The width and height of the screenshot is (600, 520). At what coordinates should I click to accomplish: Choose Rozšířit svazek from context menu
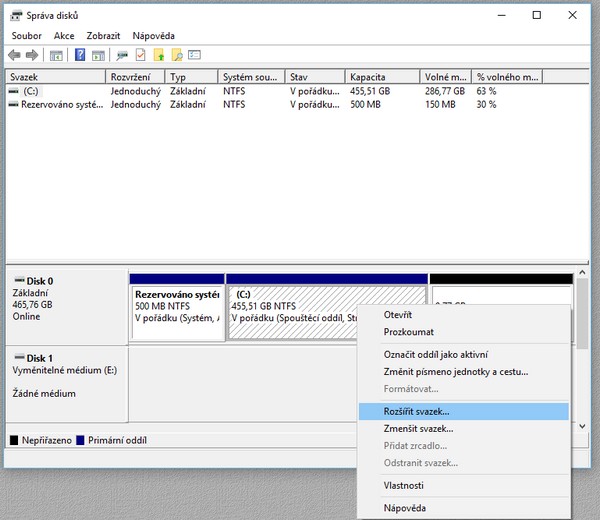point(417,411)
